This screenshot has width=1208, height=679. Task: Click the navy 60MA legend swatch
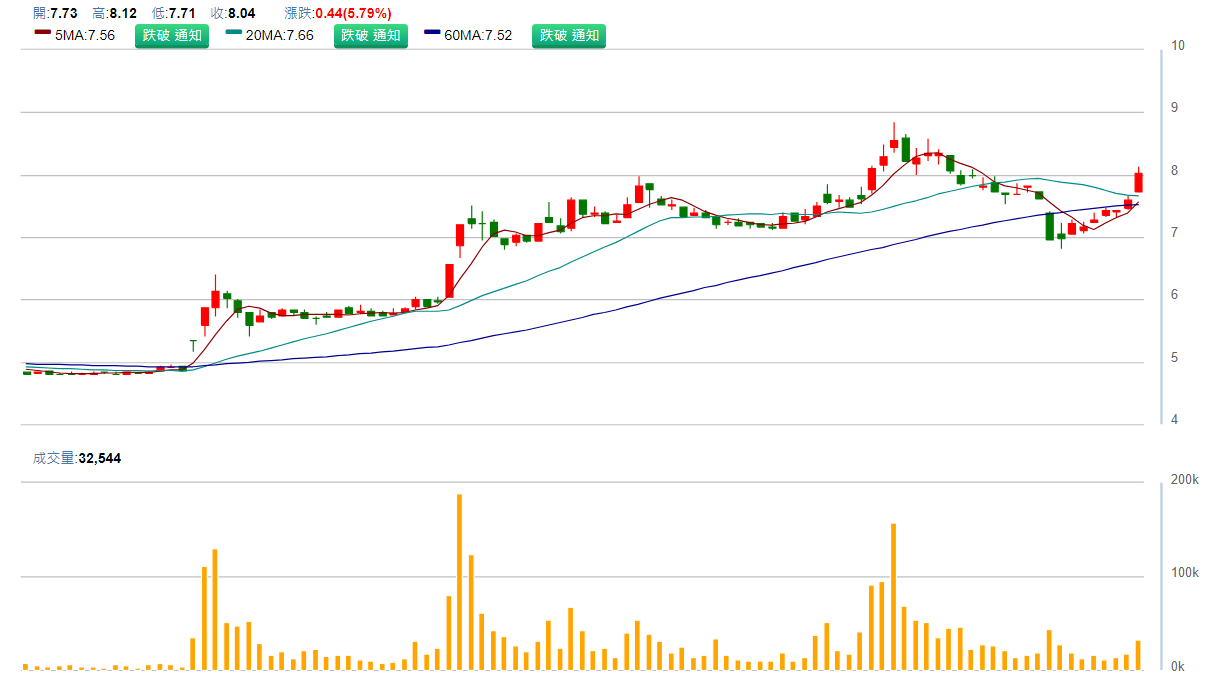click(432, 33)
